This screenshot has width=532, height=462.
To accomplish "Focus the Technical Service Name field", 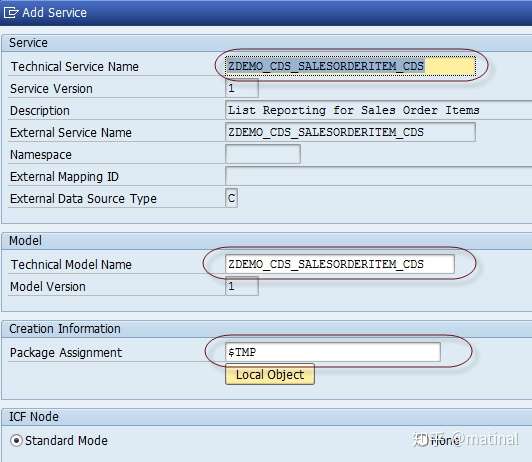I will coord(350,66).
